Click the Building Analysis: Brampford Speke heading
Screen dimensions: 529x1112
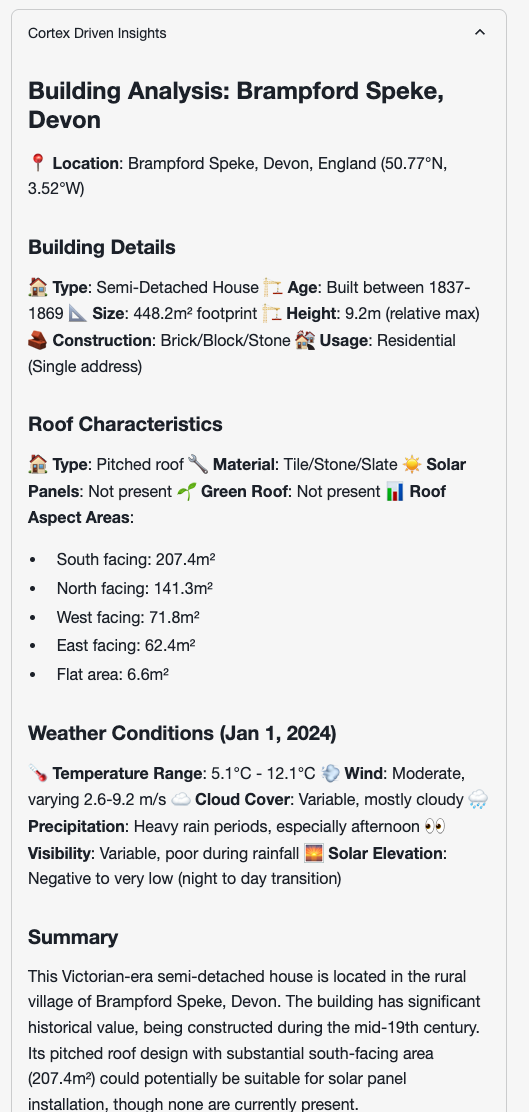click(x=236, y=105)
